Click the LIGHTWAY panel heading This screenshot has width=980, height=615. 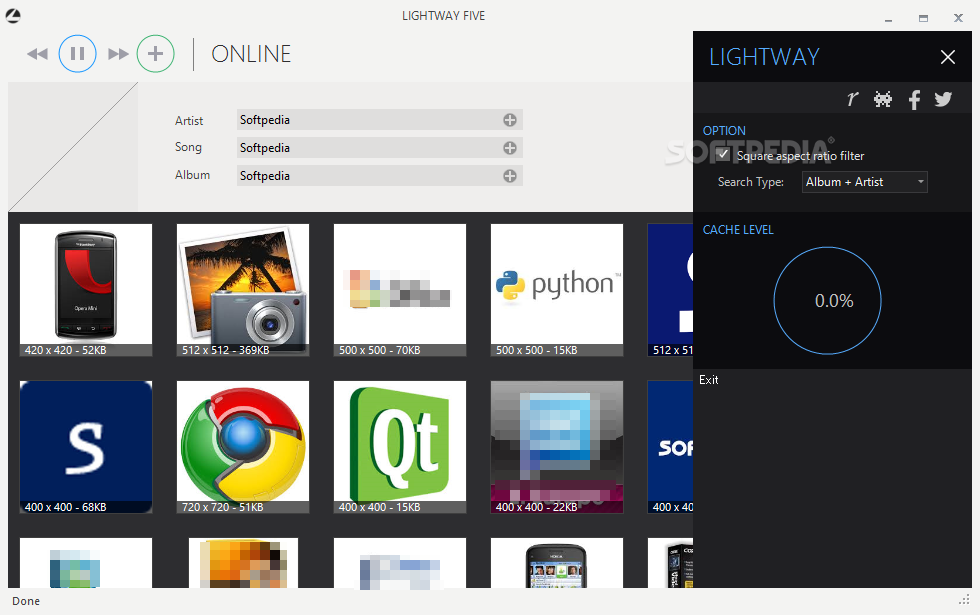coord(764,57)
